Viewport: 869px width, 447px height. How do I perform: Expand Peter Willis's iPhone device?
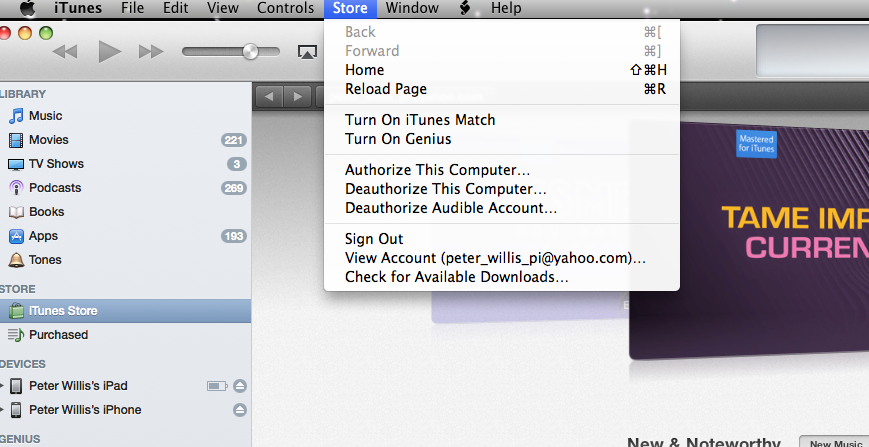(2, 410)
